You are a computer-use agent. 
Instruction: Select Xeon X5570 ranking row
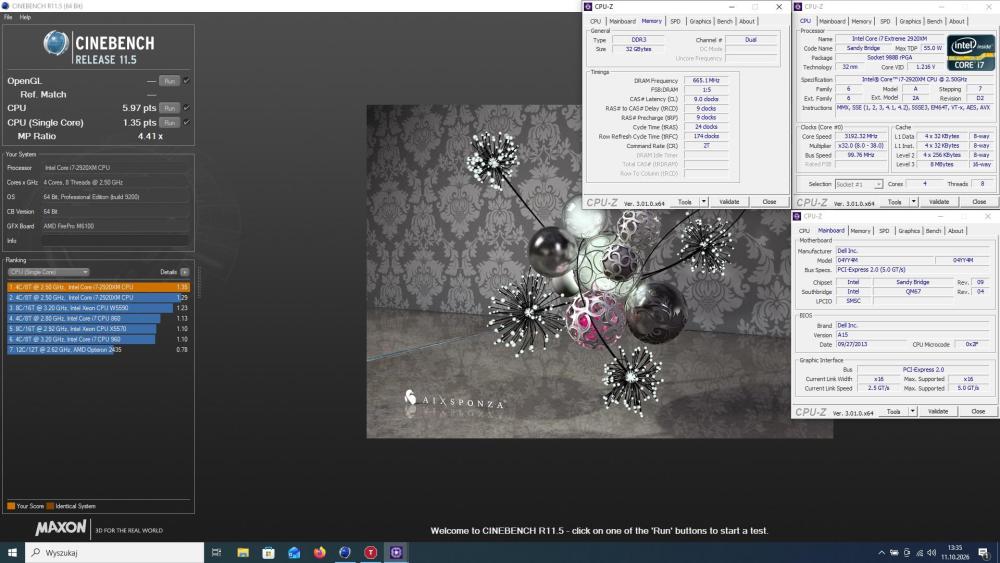click(x=98, y=329)
